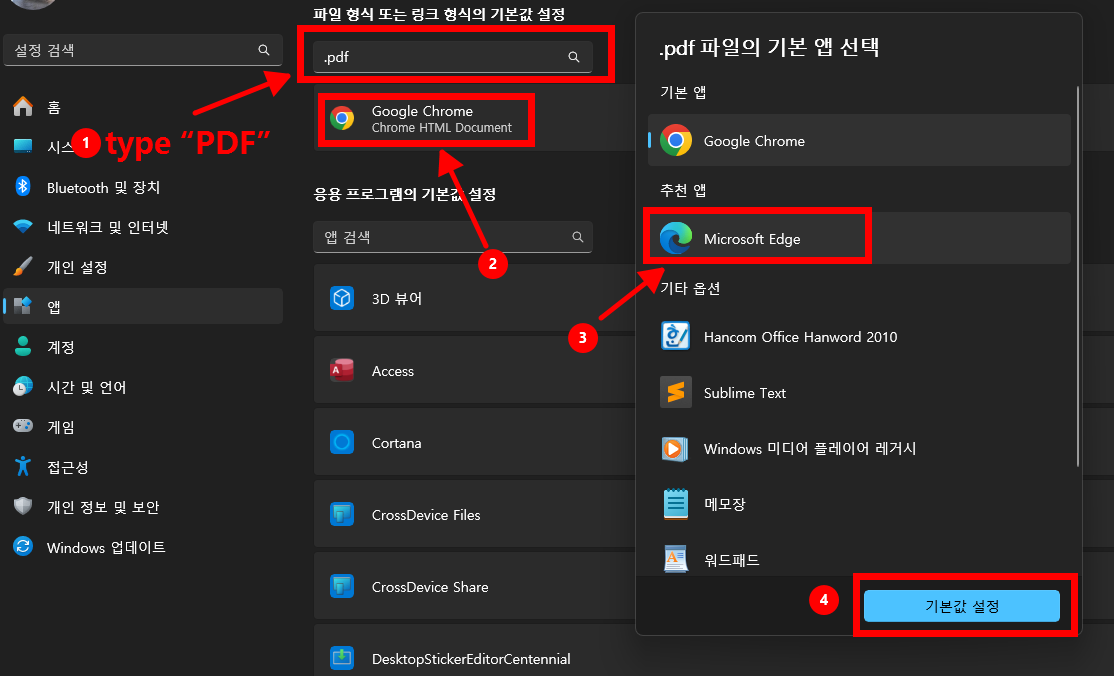The image size is (1114, 676).
Task: Open 네트워크 및 인터넷 section
Action: [107, 227]
